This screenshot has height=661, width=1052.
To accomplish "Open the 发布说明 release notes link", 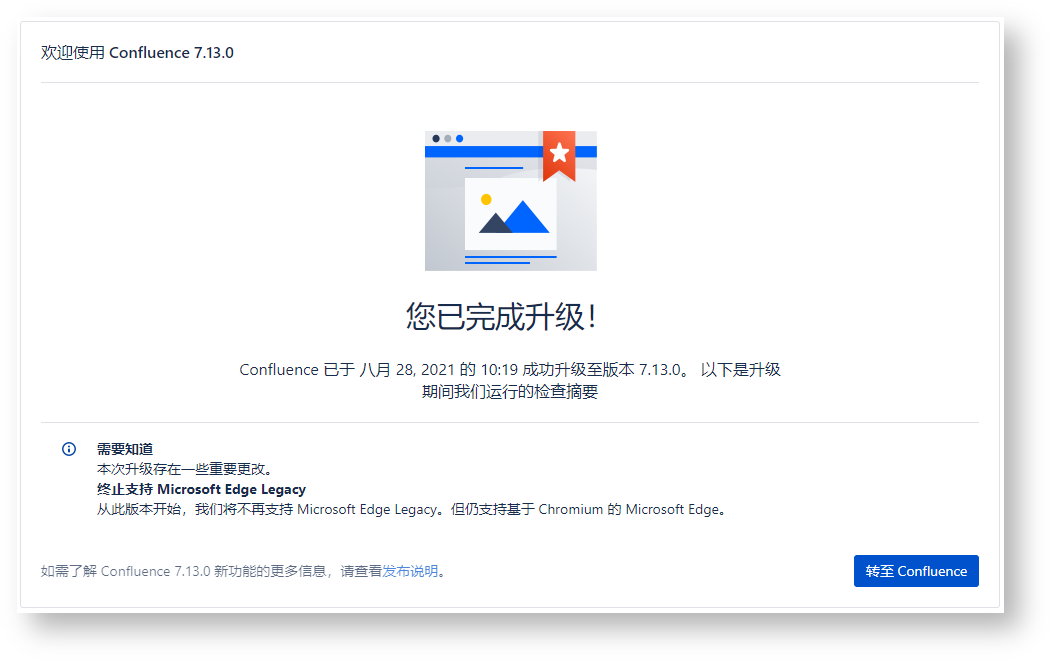I will [x=410, y=572].
